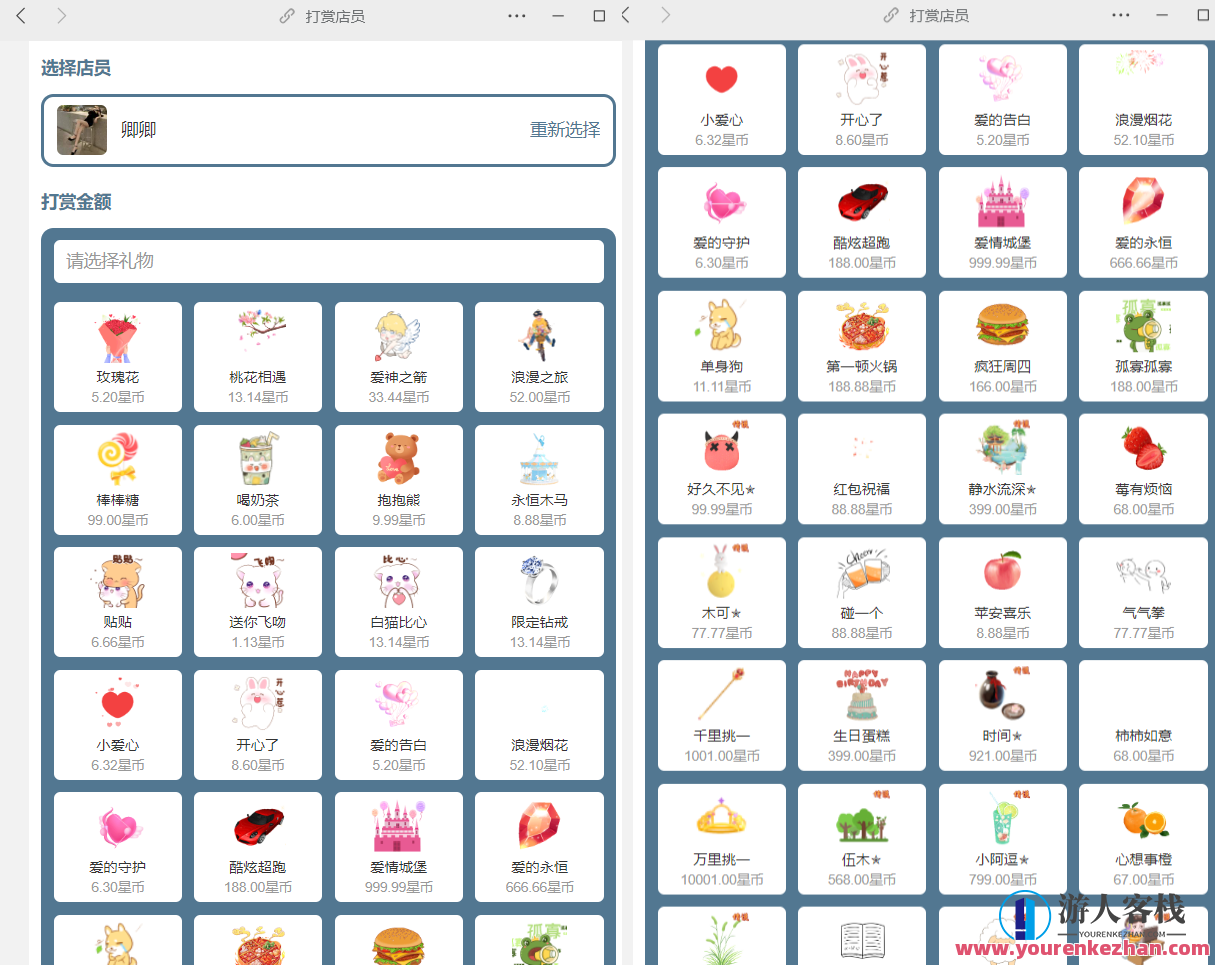Select 浪漫烟花 gift in left window
Image resolution: width=1215 pixels, height=965 pixels.
539,725
